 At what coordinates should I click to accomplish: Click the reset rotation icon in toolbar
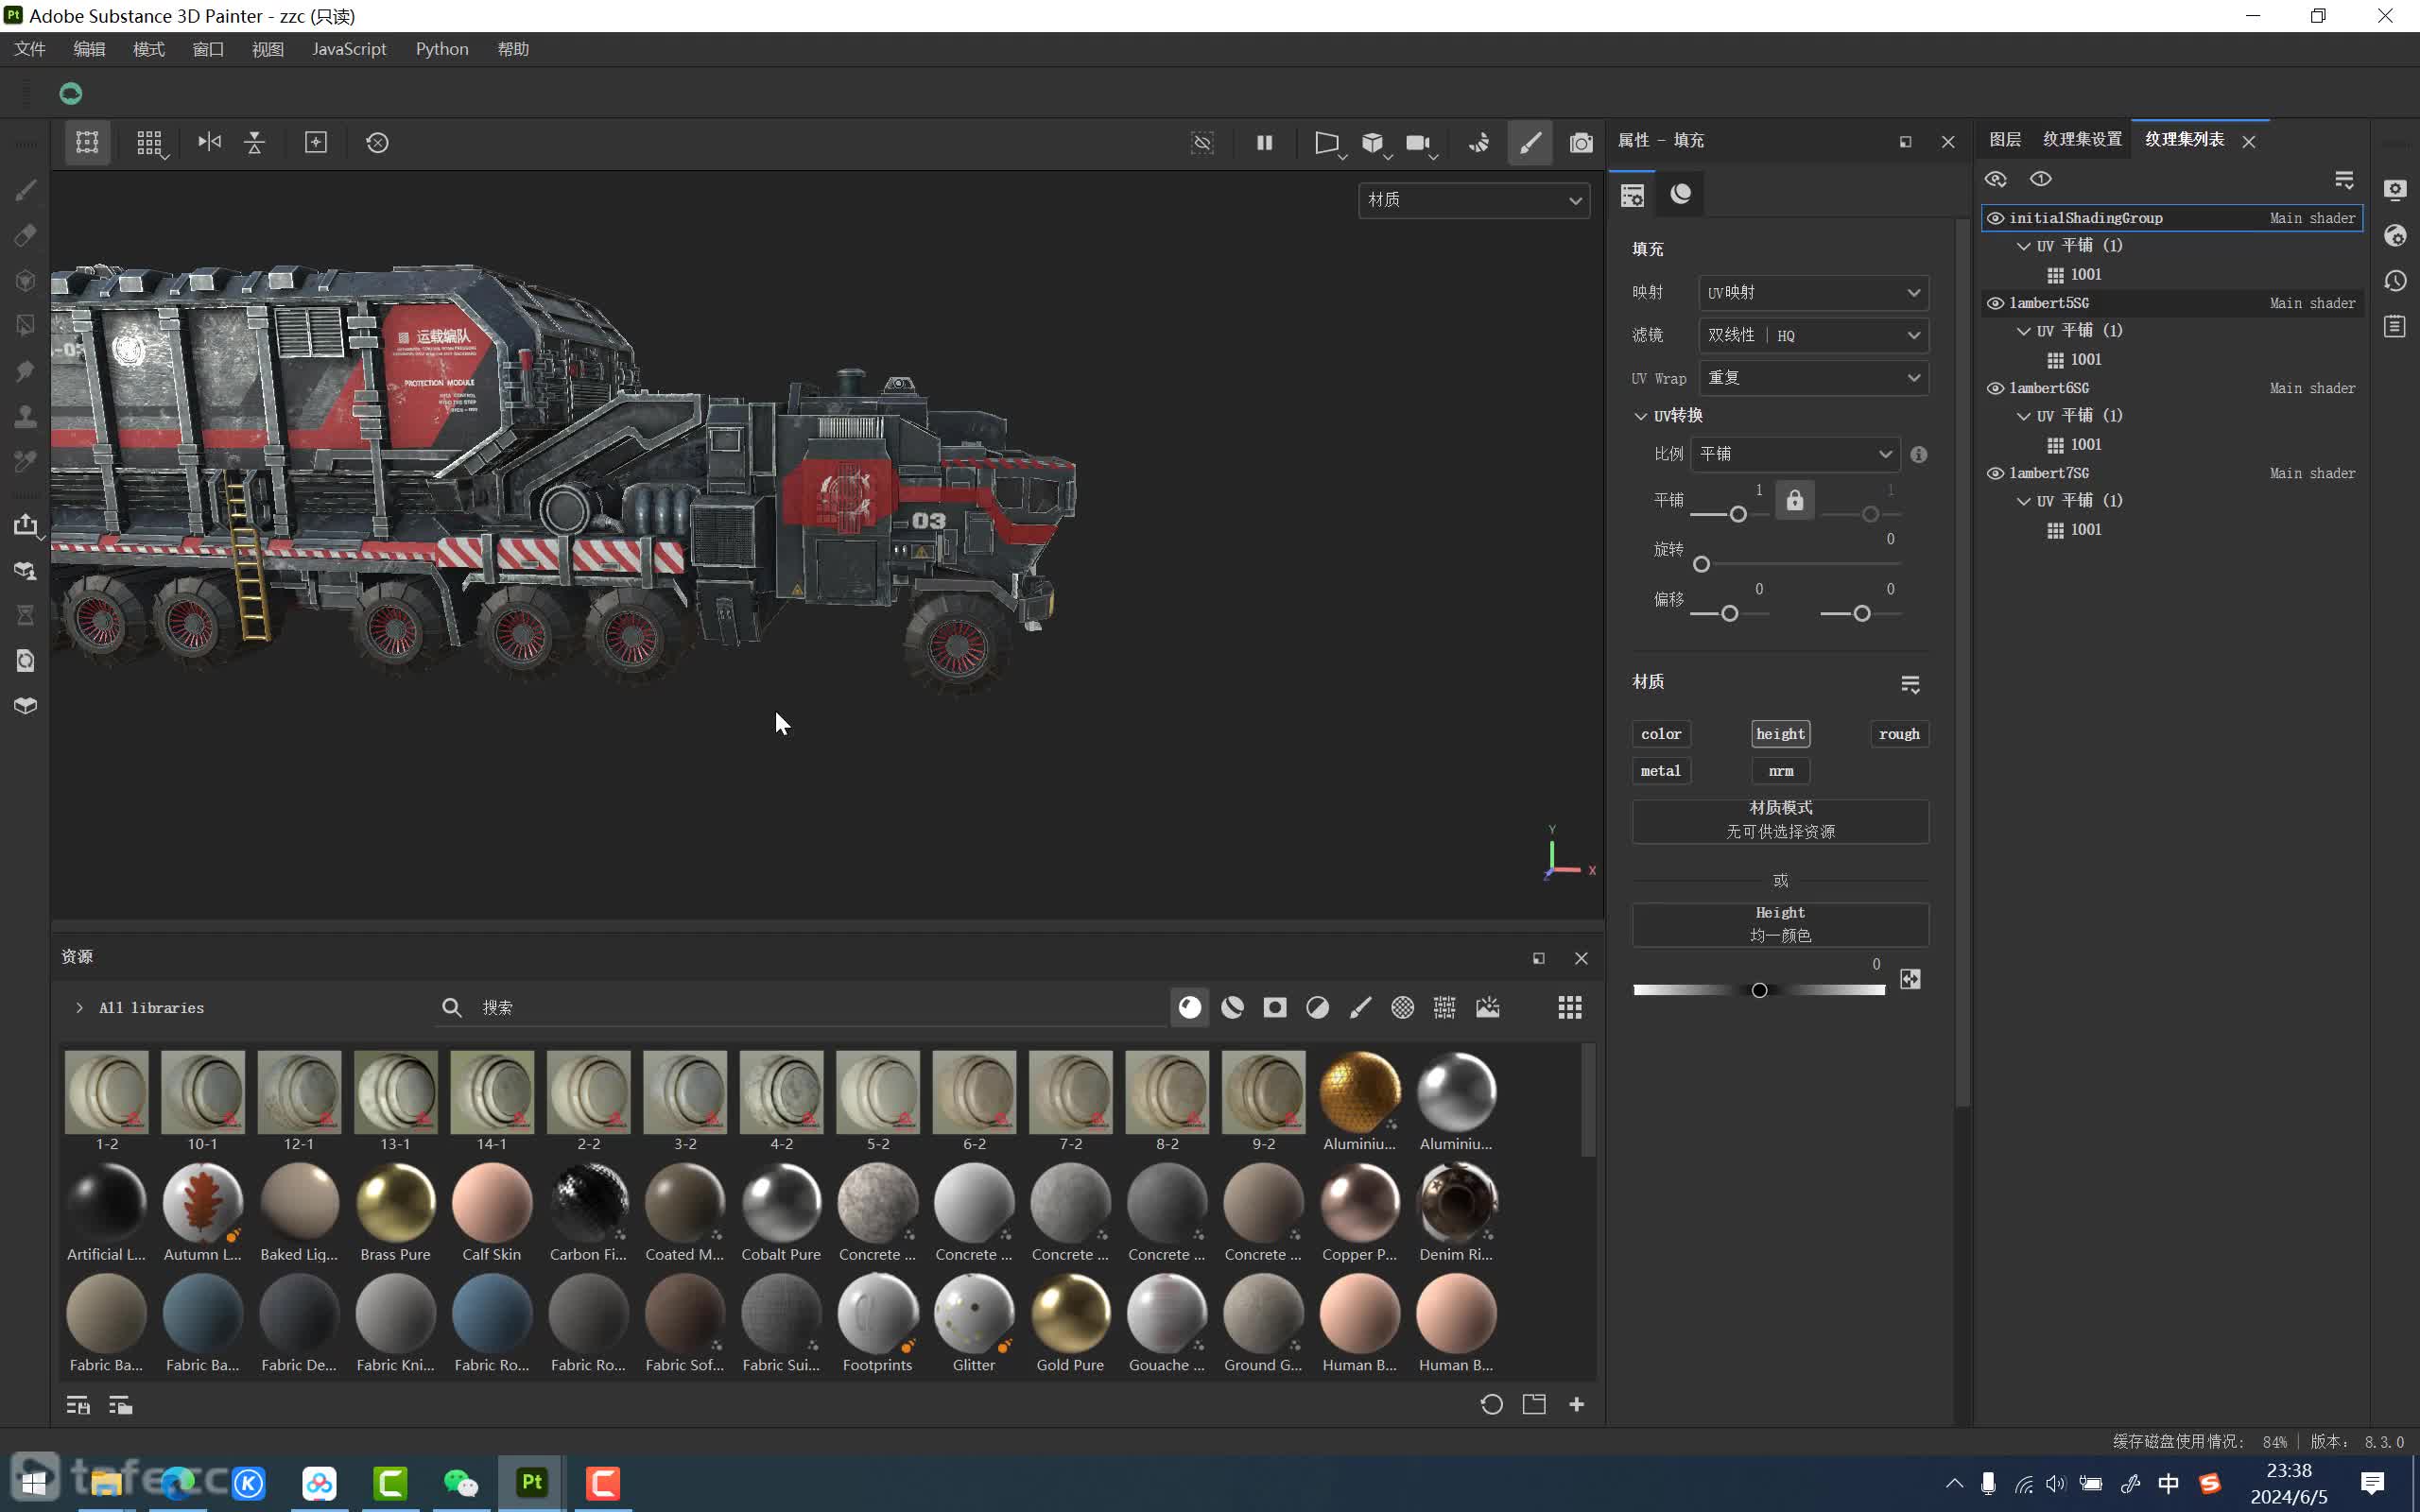point(377,142)
